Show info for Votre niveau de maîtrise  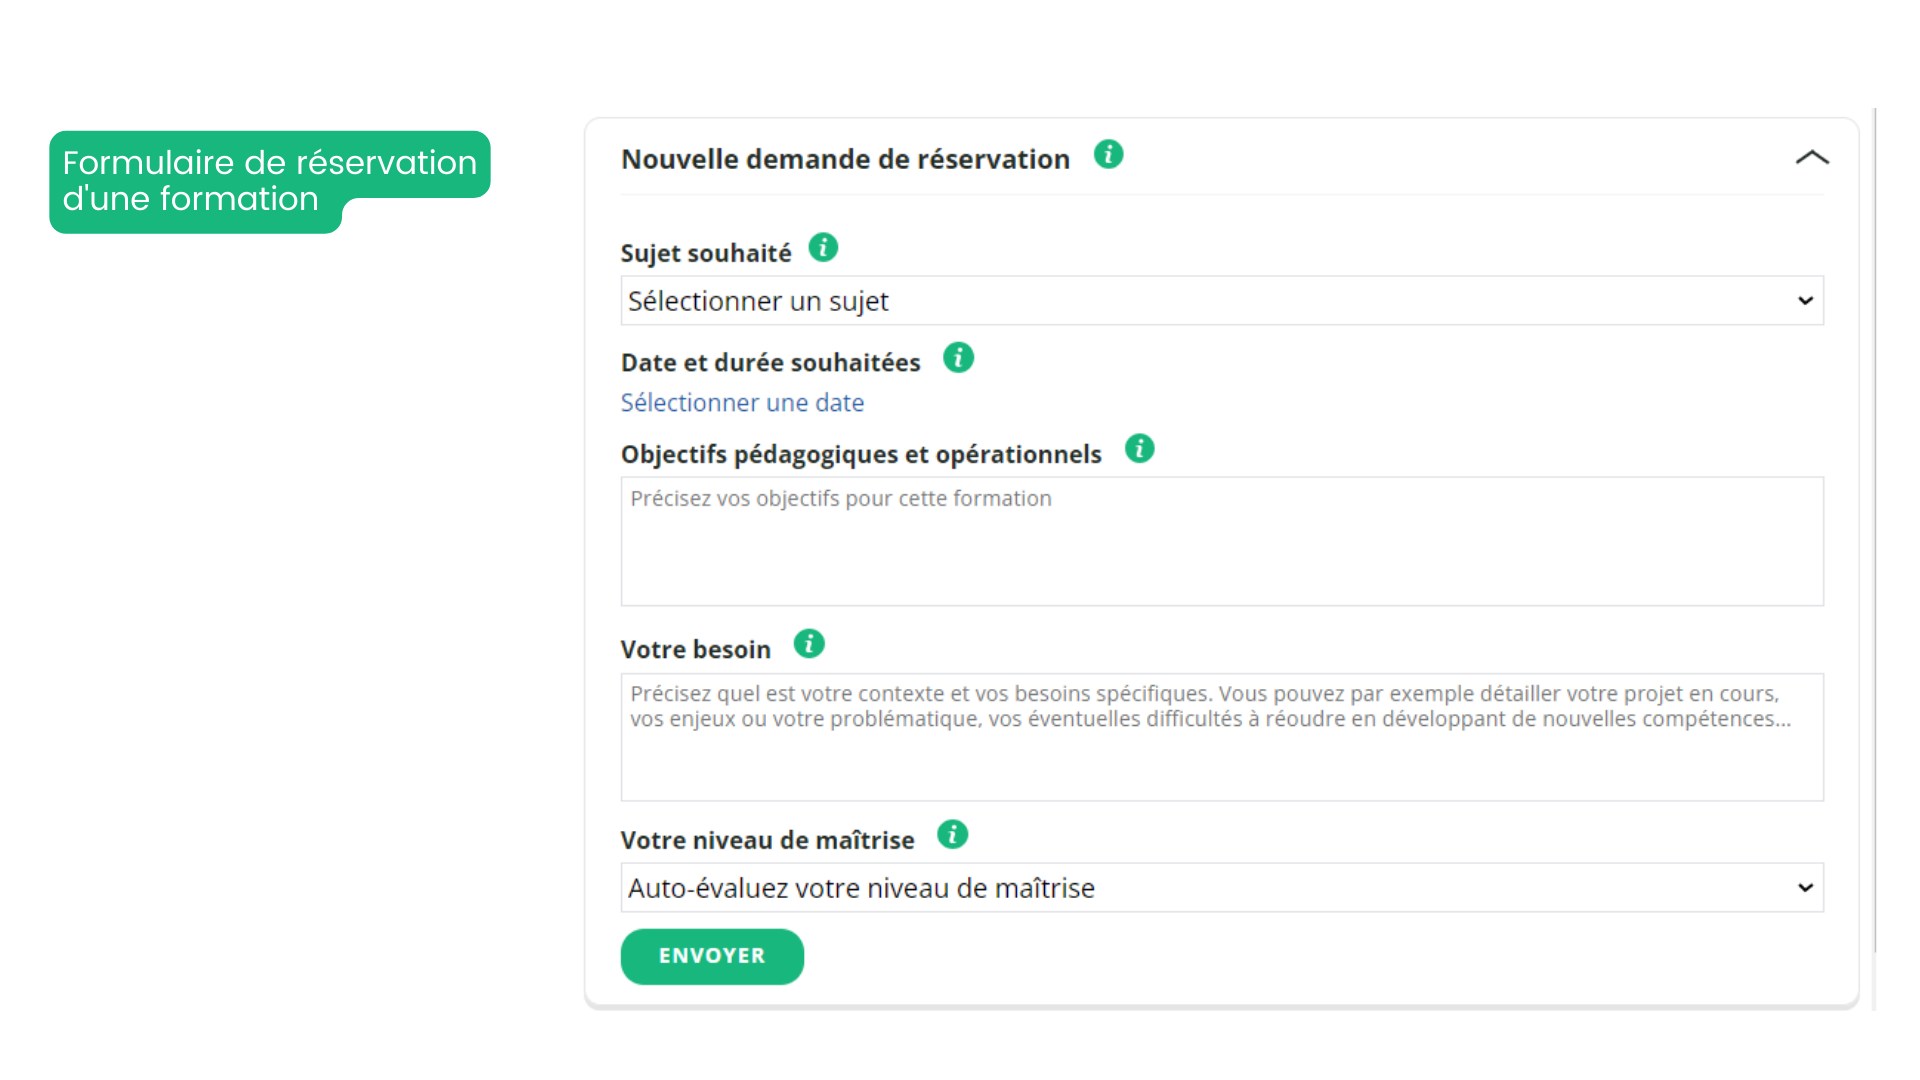[x=952, y=834]
